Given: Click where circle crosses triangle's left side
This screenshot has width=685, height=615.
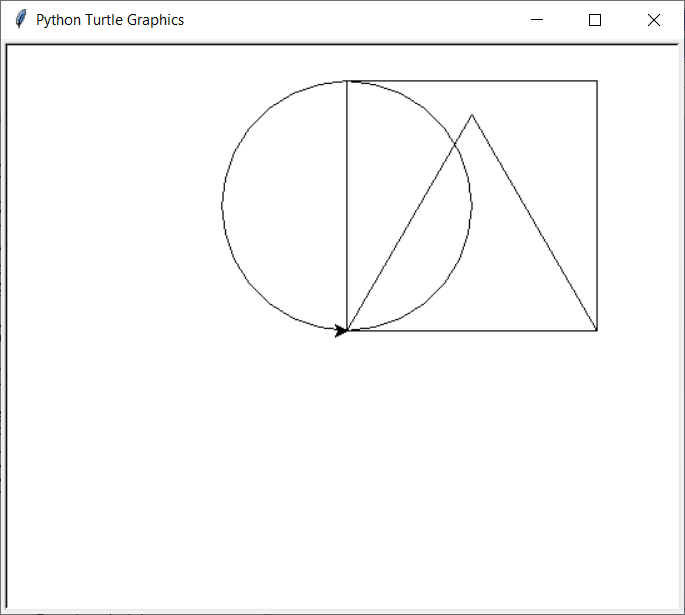Looking at the screenshot, I should [x=455, y=144].
